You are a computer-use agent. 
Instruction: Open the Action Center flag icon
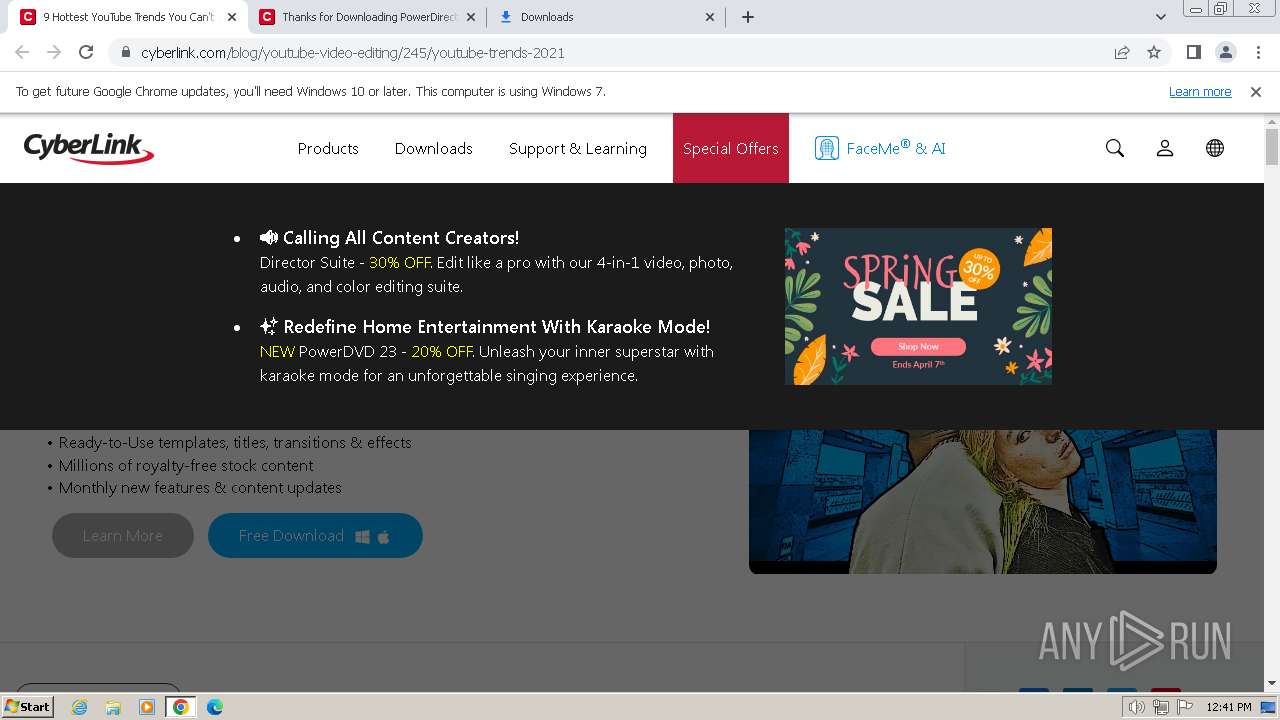coord(1183,707)
